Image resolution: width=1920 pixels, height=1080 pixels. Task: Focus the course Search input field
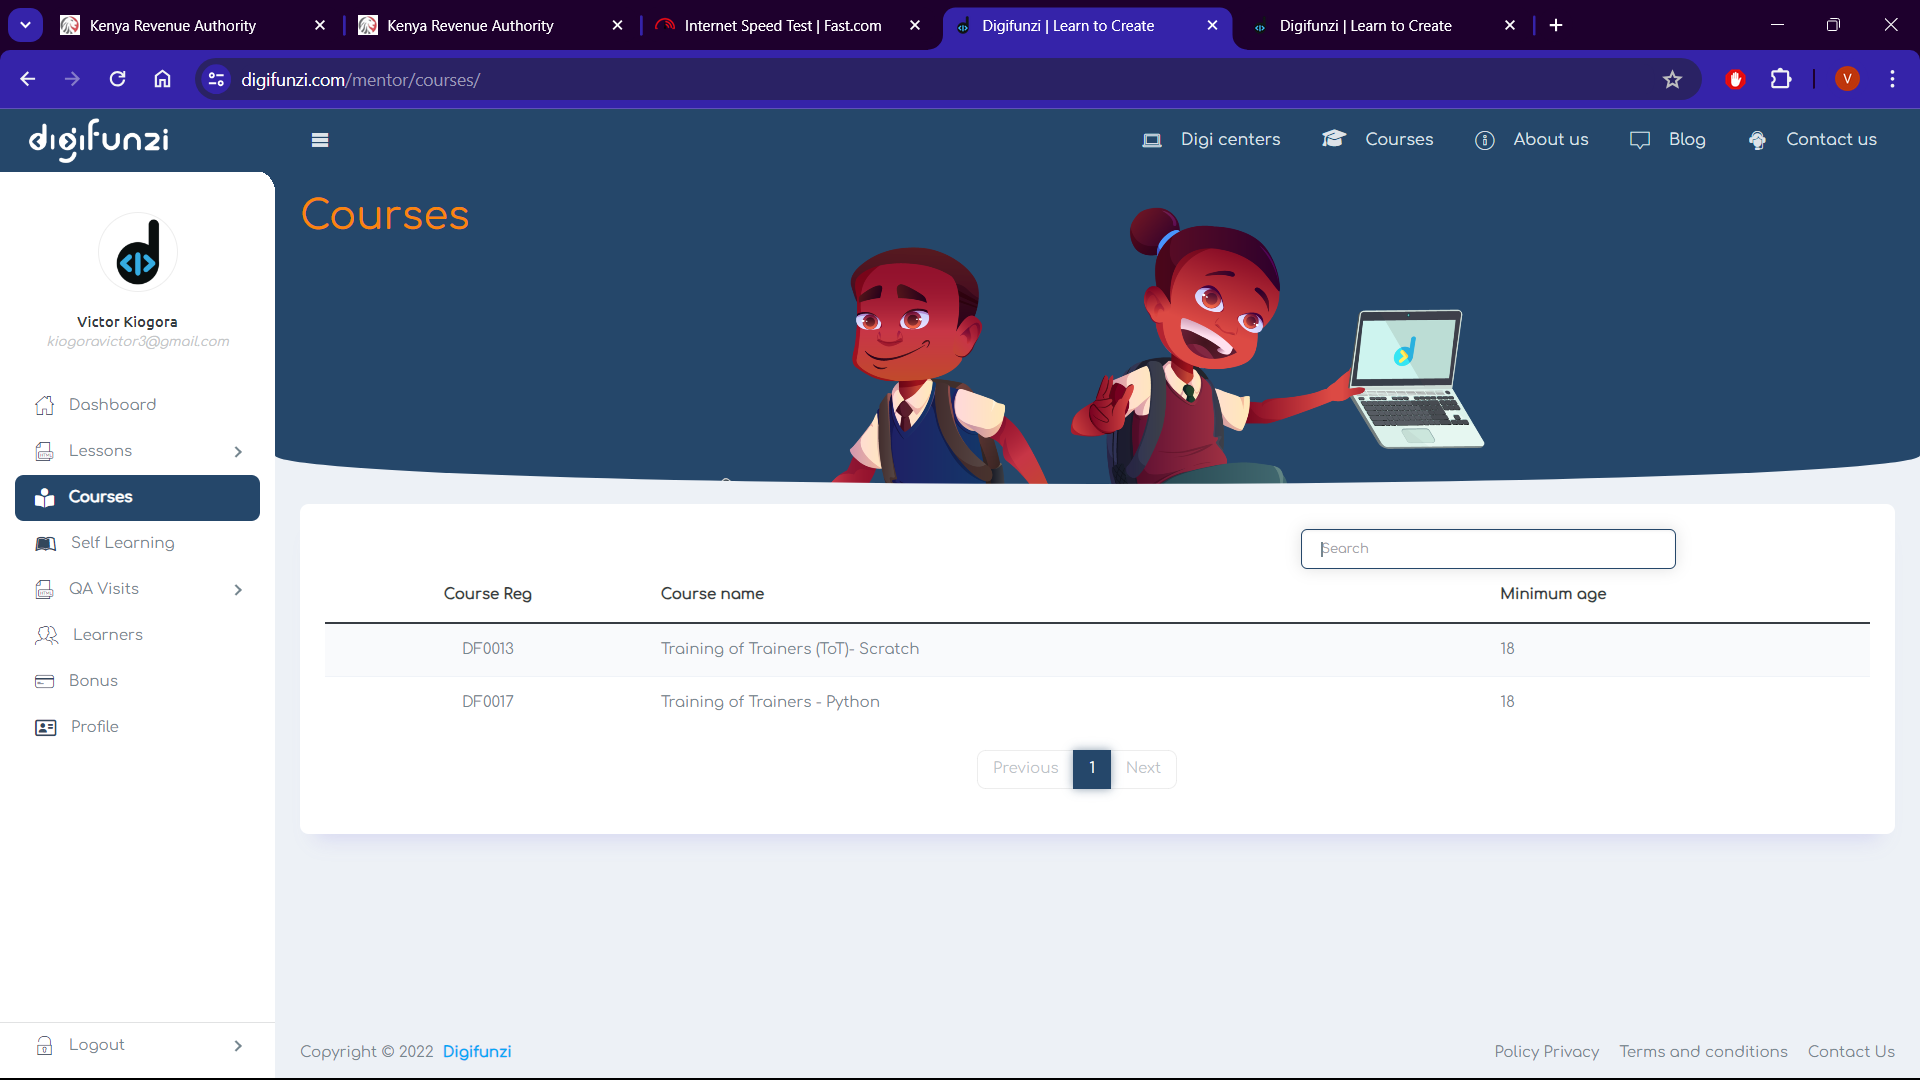1487,549
